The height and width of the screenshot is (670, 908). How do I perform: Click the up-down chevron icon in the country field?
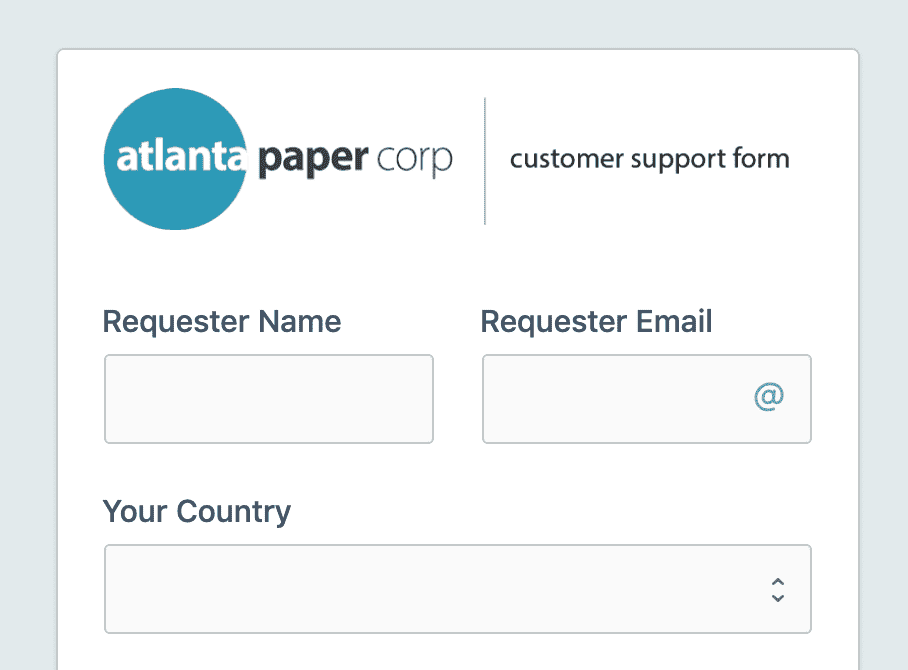(x=778, y=590)
